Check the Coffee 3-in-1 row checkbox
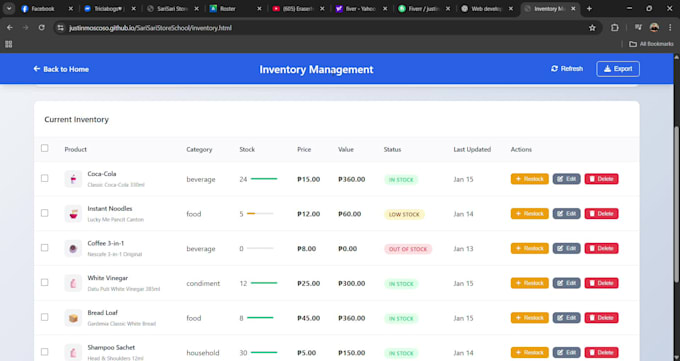The height and width of the screenshot is (361, 680). [45, 248]
